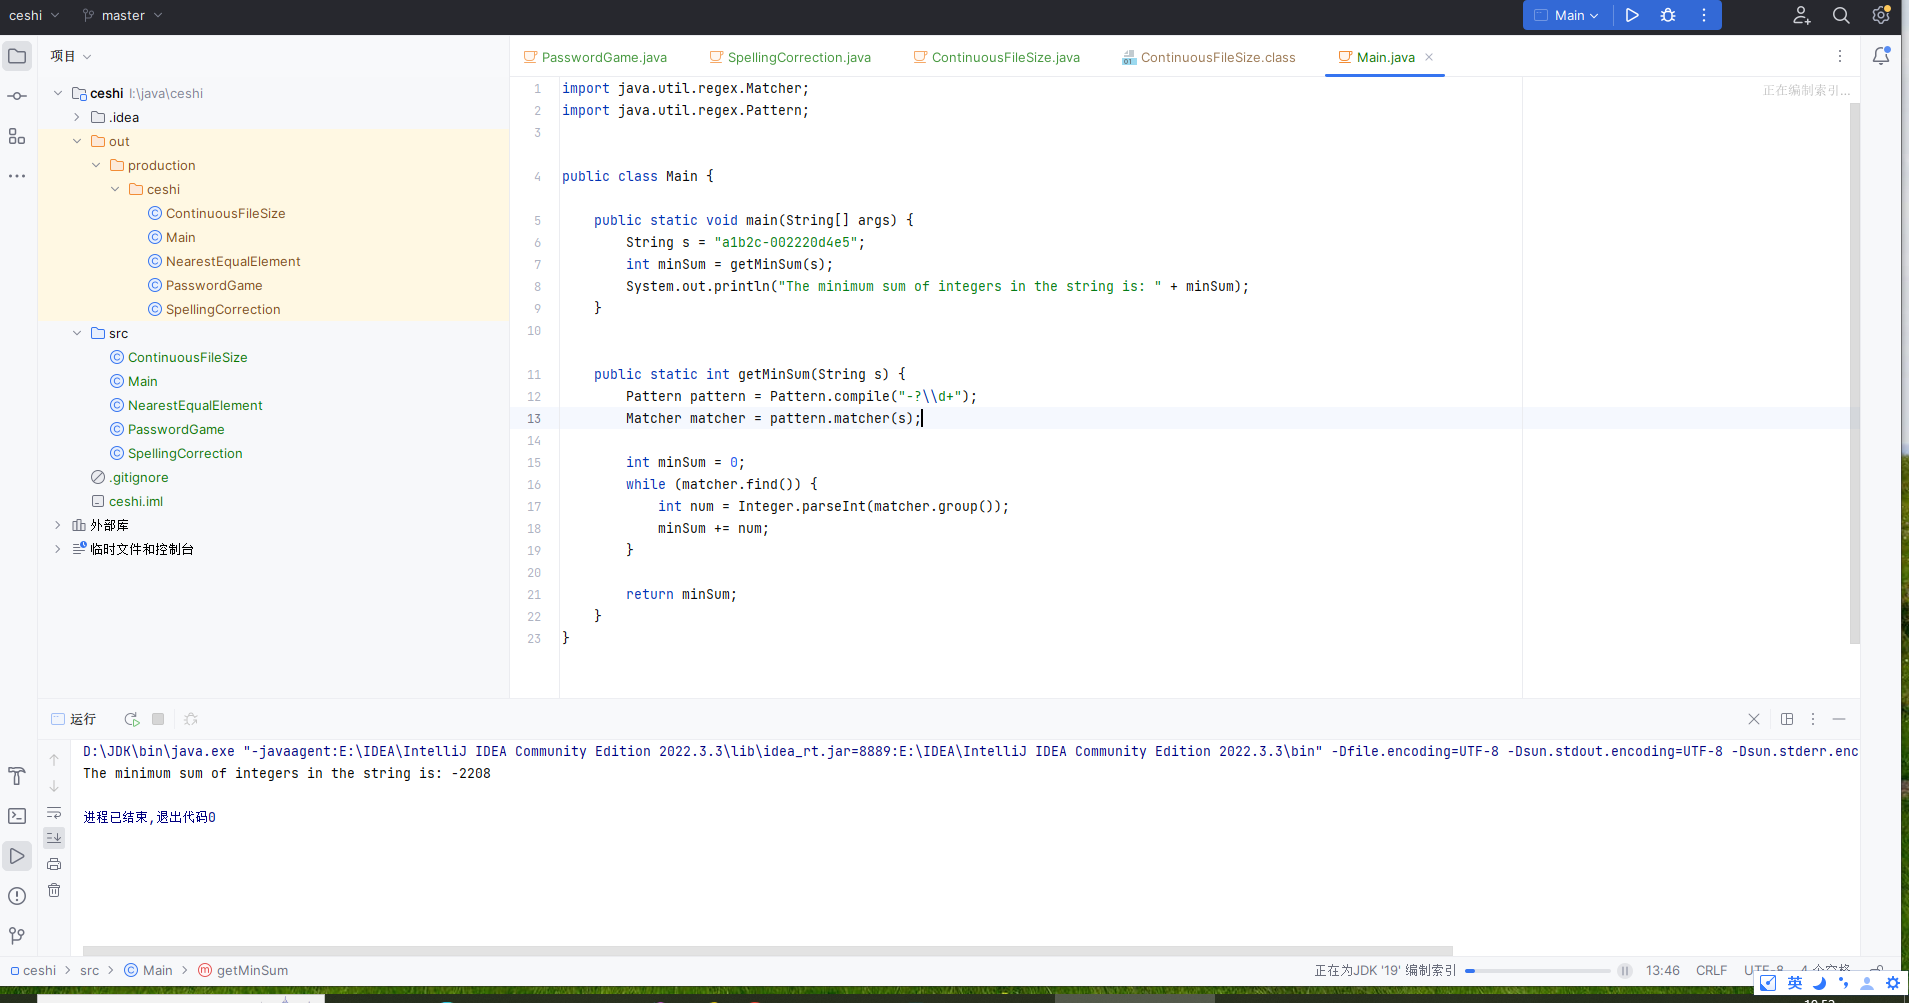Open the ceshi project dropdown
Image resolution: width=1909 pixels, height=1003 pixels.
(35, 15)
